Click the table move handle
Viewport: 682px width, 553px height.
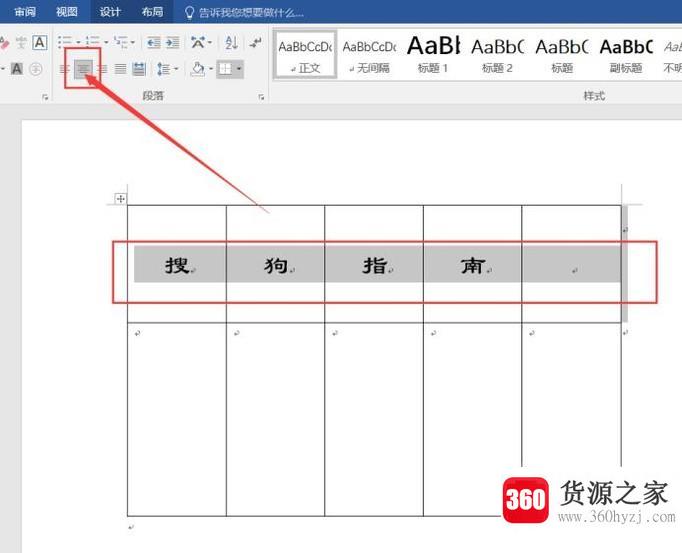(120, 199)
